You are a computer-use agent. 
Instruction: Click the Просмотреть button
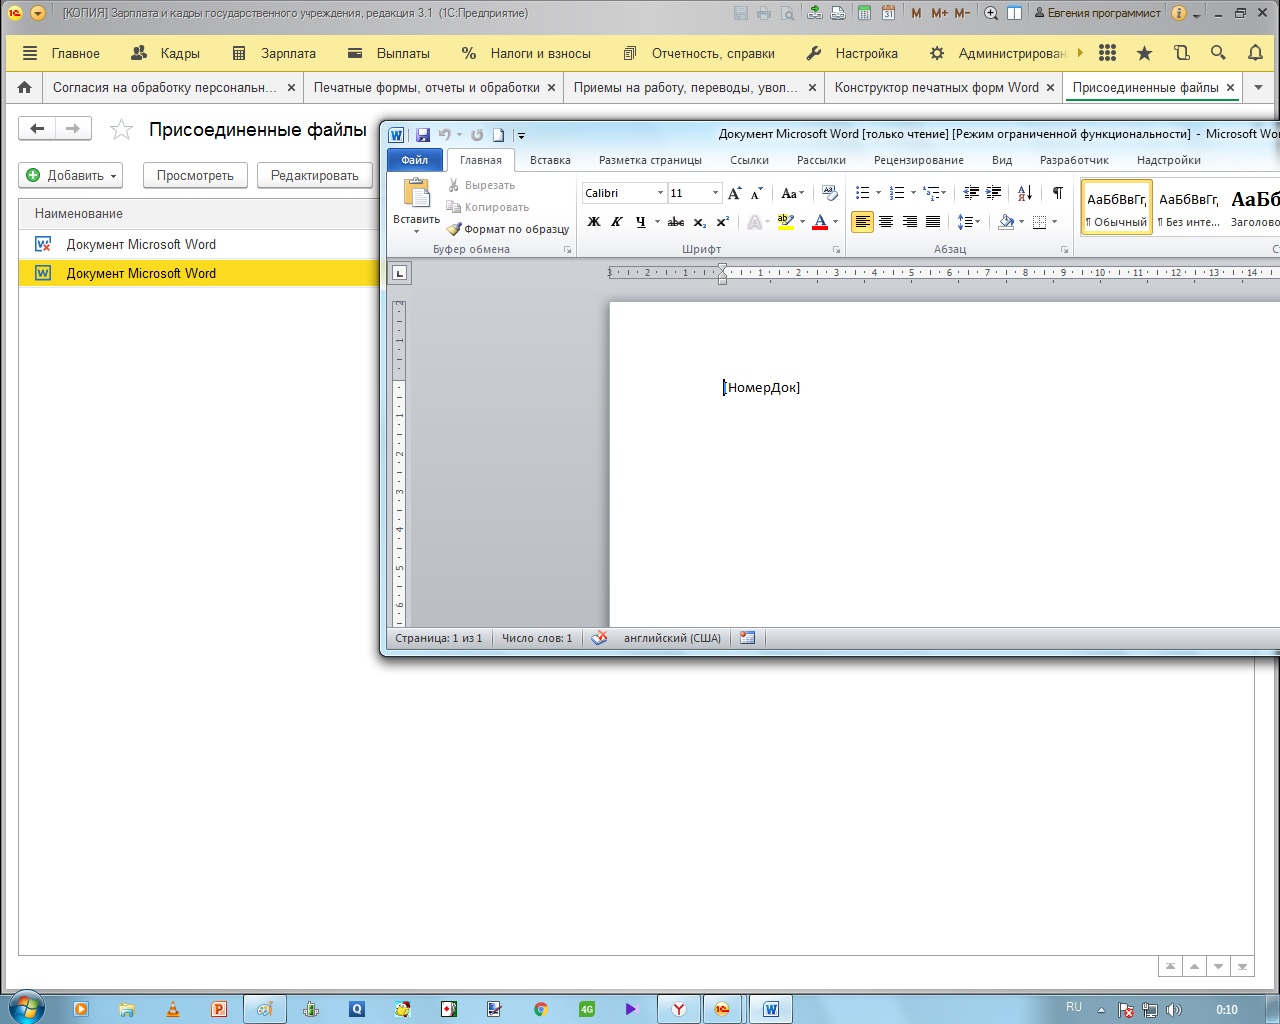(195, 175)
